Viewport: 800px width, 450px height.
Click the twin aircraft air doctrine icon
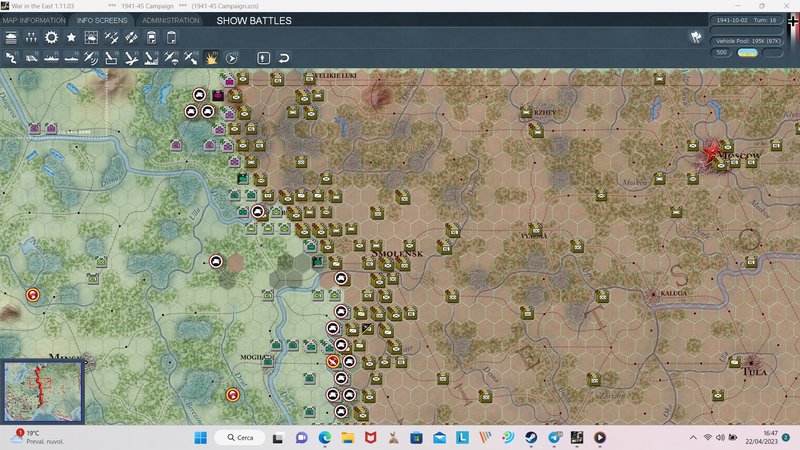click(111, 38)
